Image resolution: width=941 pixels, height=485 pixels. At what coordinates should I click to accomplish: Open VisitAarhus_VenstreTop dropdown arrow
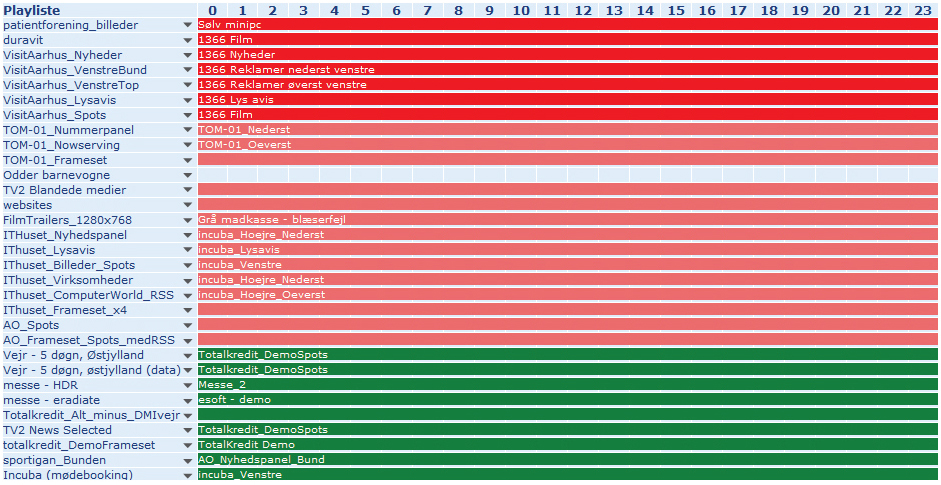pos(188,85)
